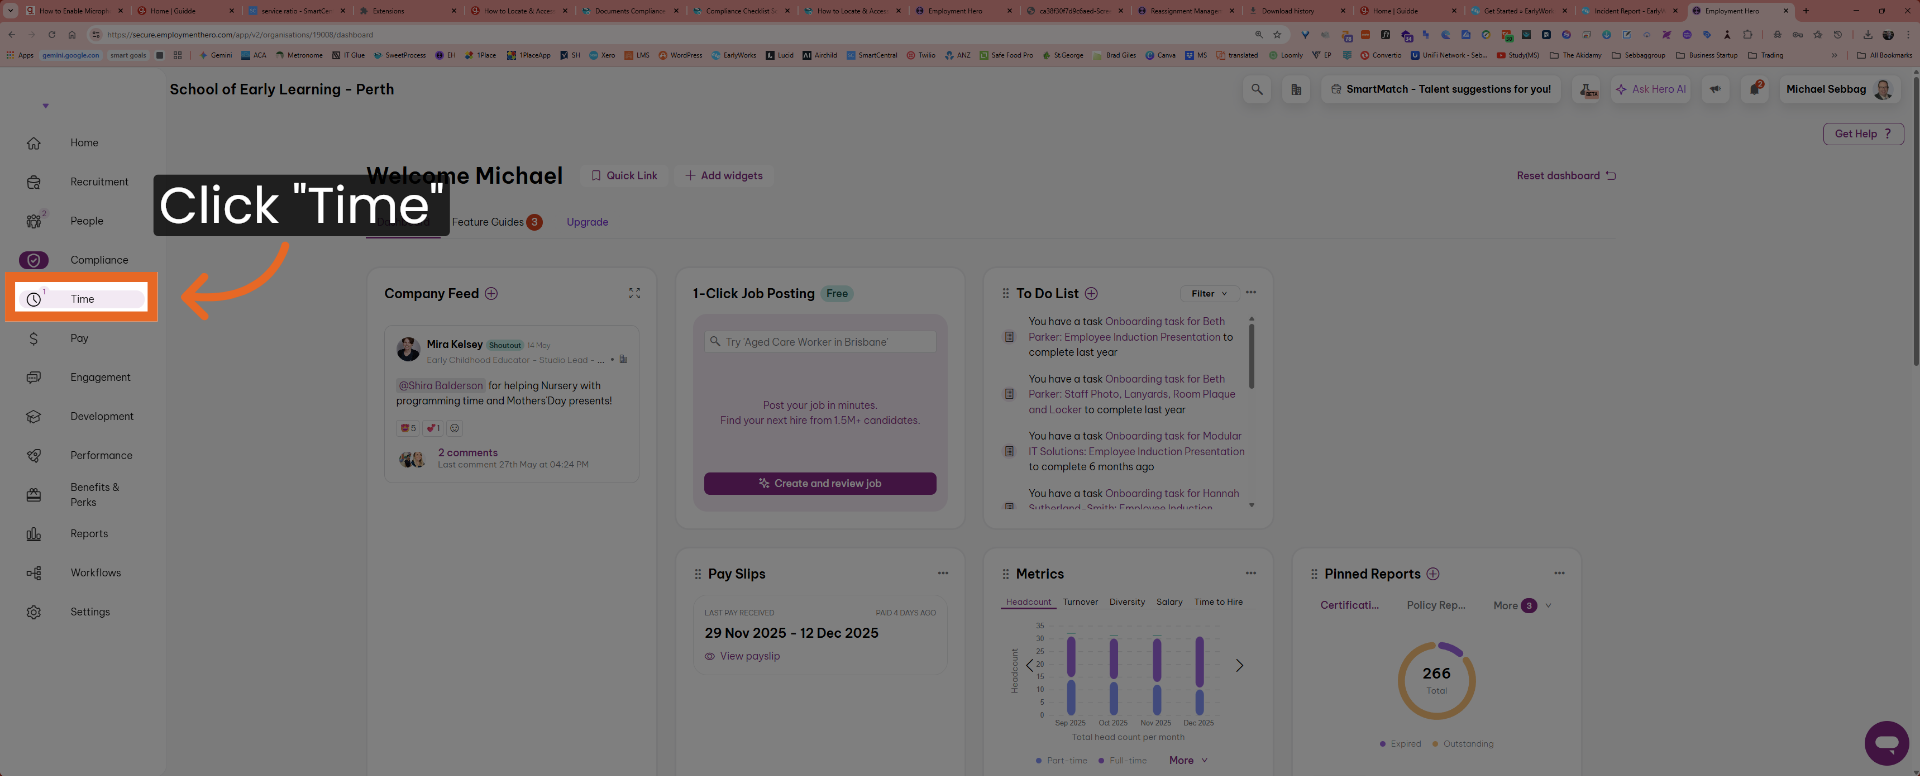Expand More under the Metrics chart
Viewport: 1920px width, 776px height.
click(1188, 760)
